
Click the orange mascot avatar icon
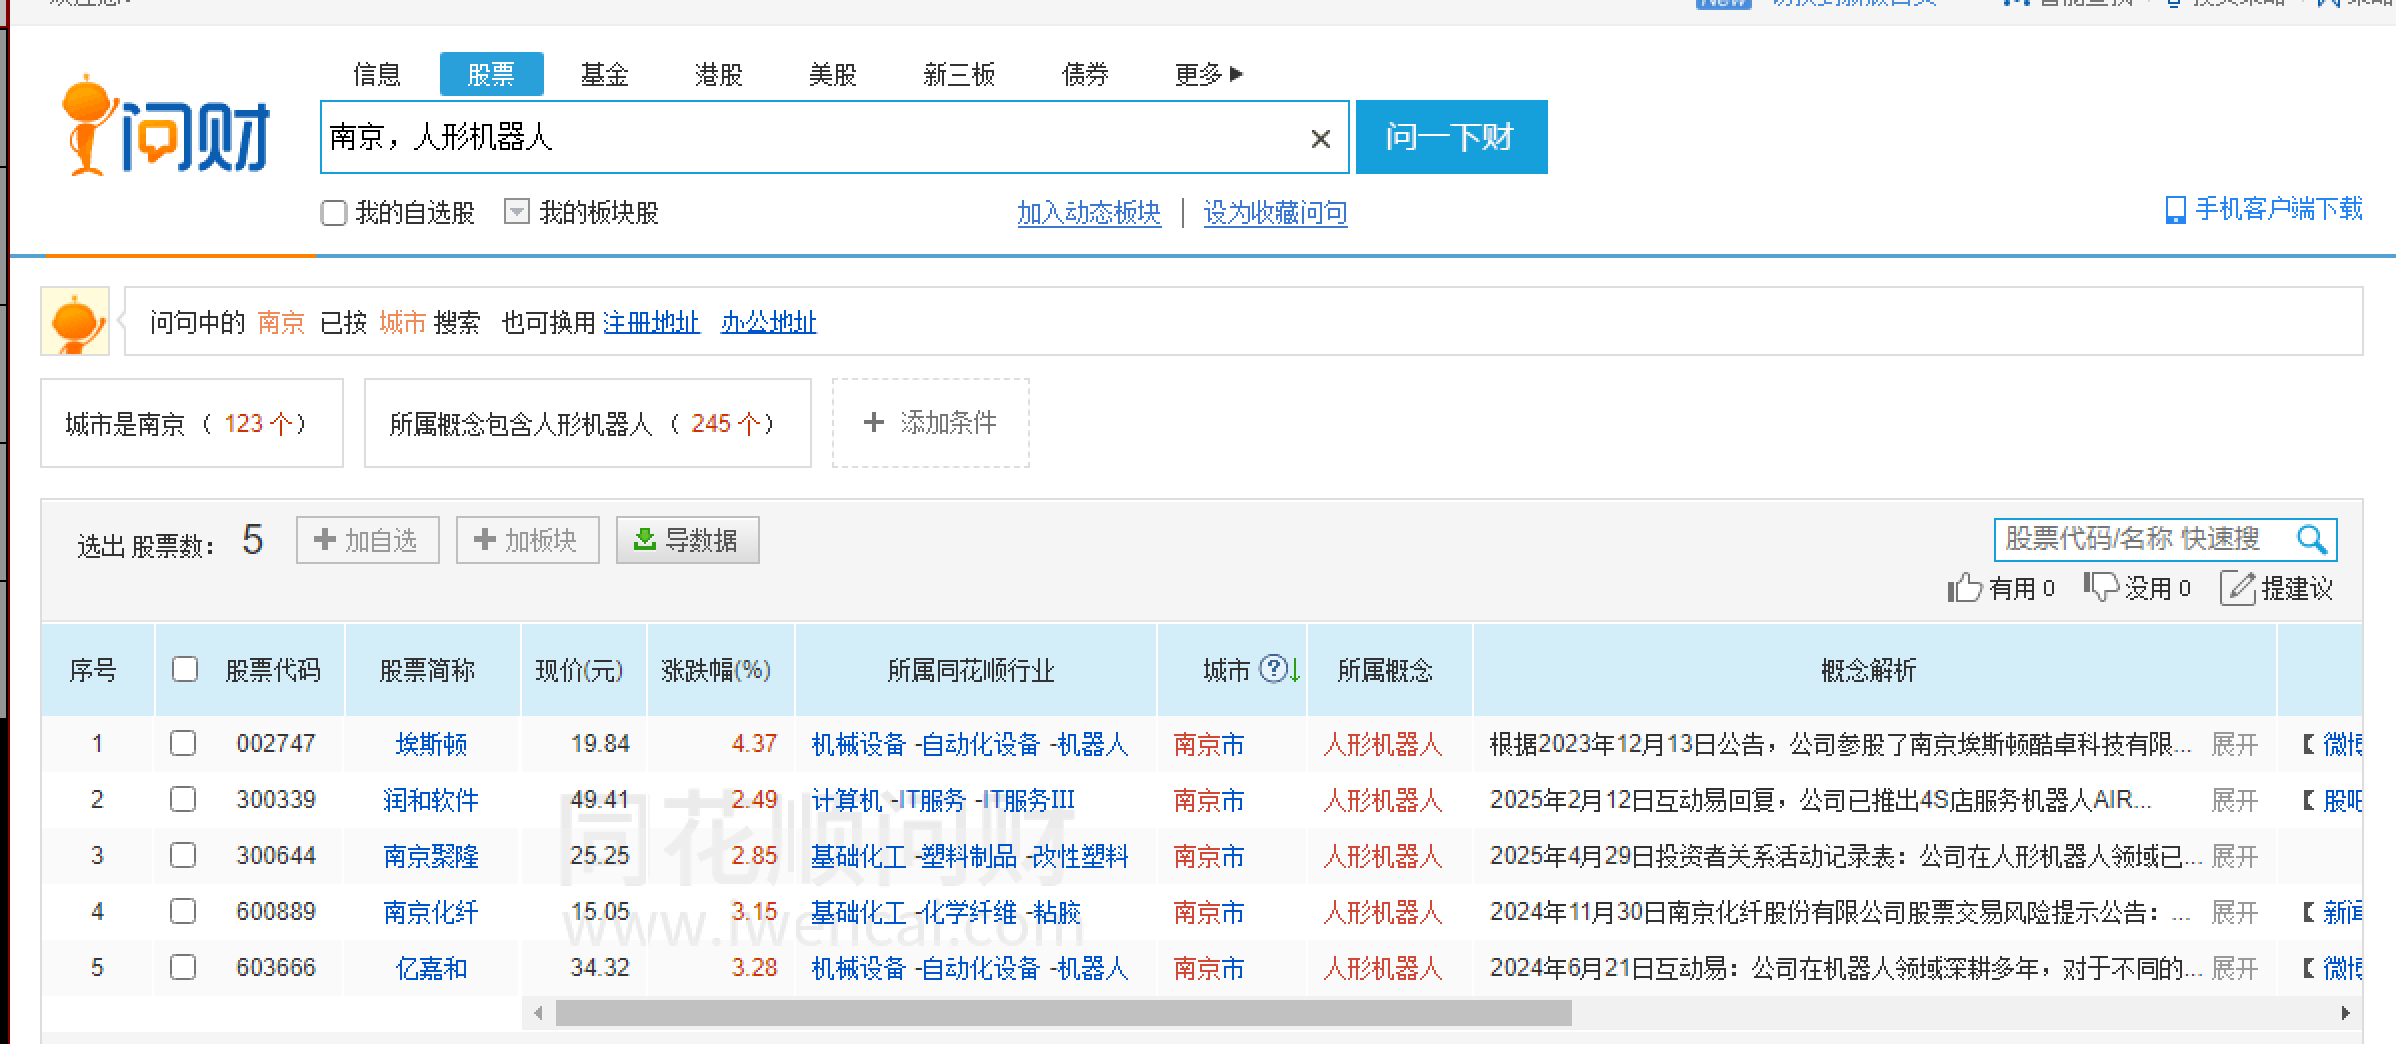click(75, 321)
